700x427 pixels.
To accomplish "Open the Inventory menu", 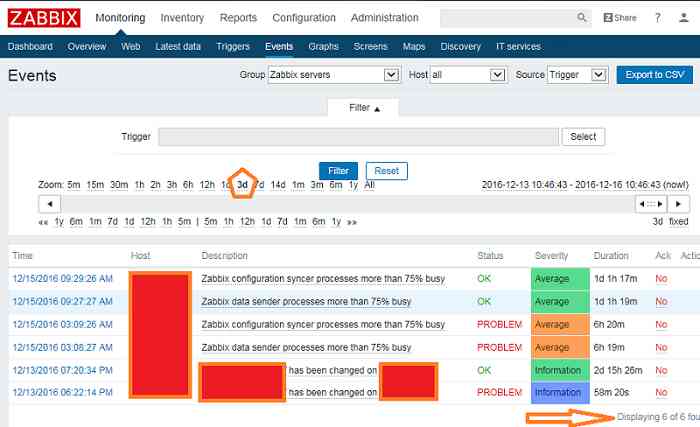I will point(182,18).
